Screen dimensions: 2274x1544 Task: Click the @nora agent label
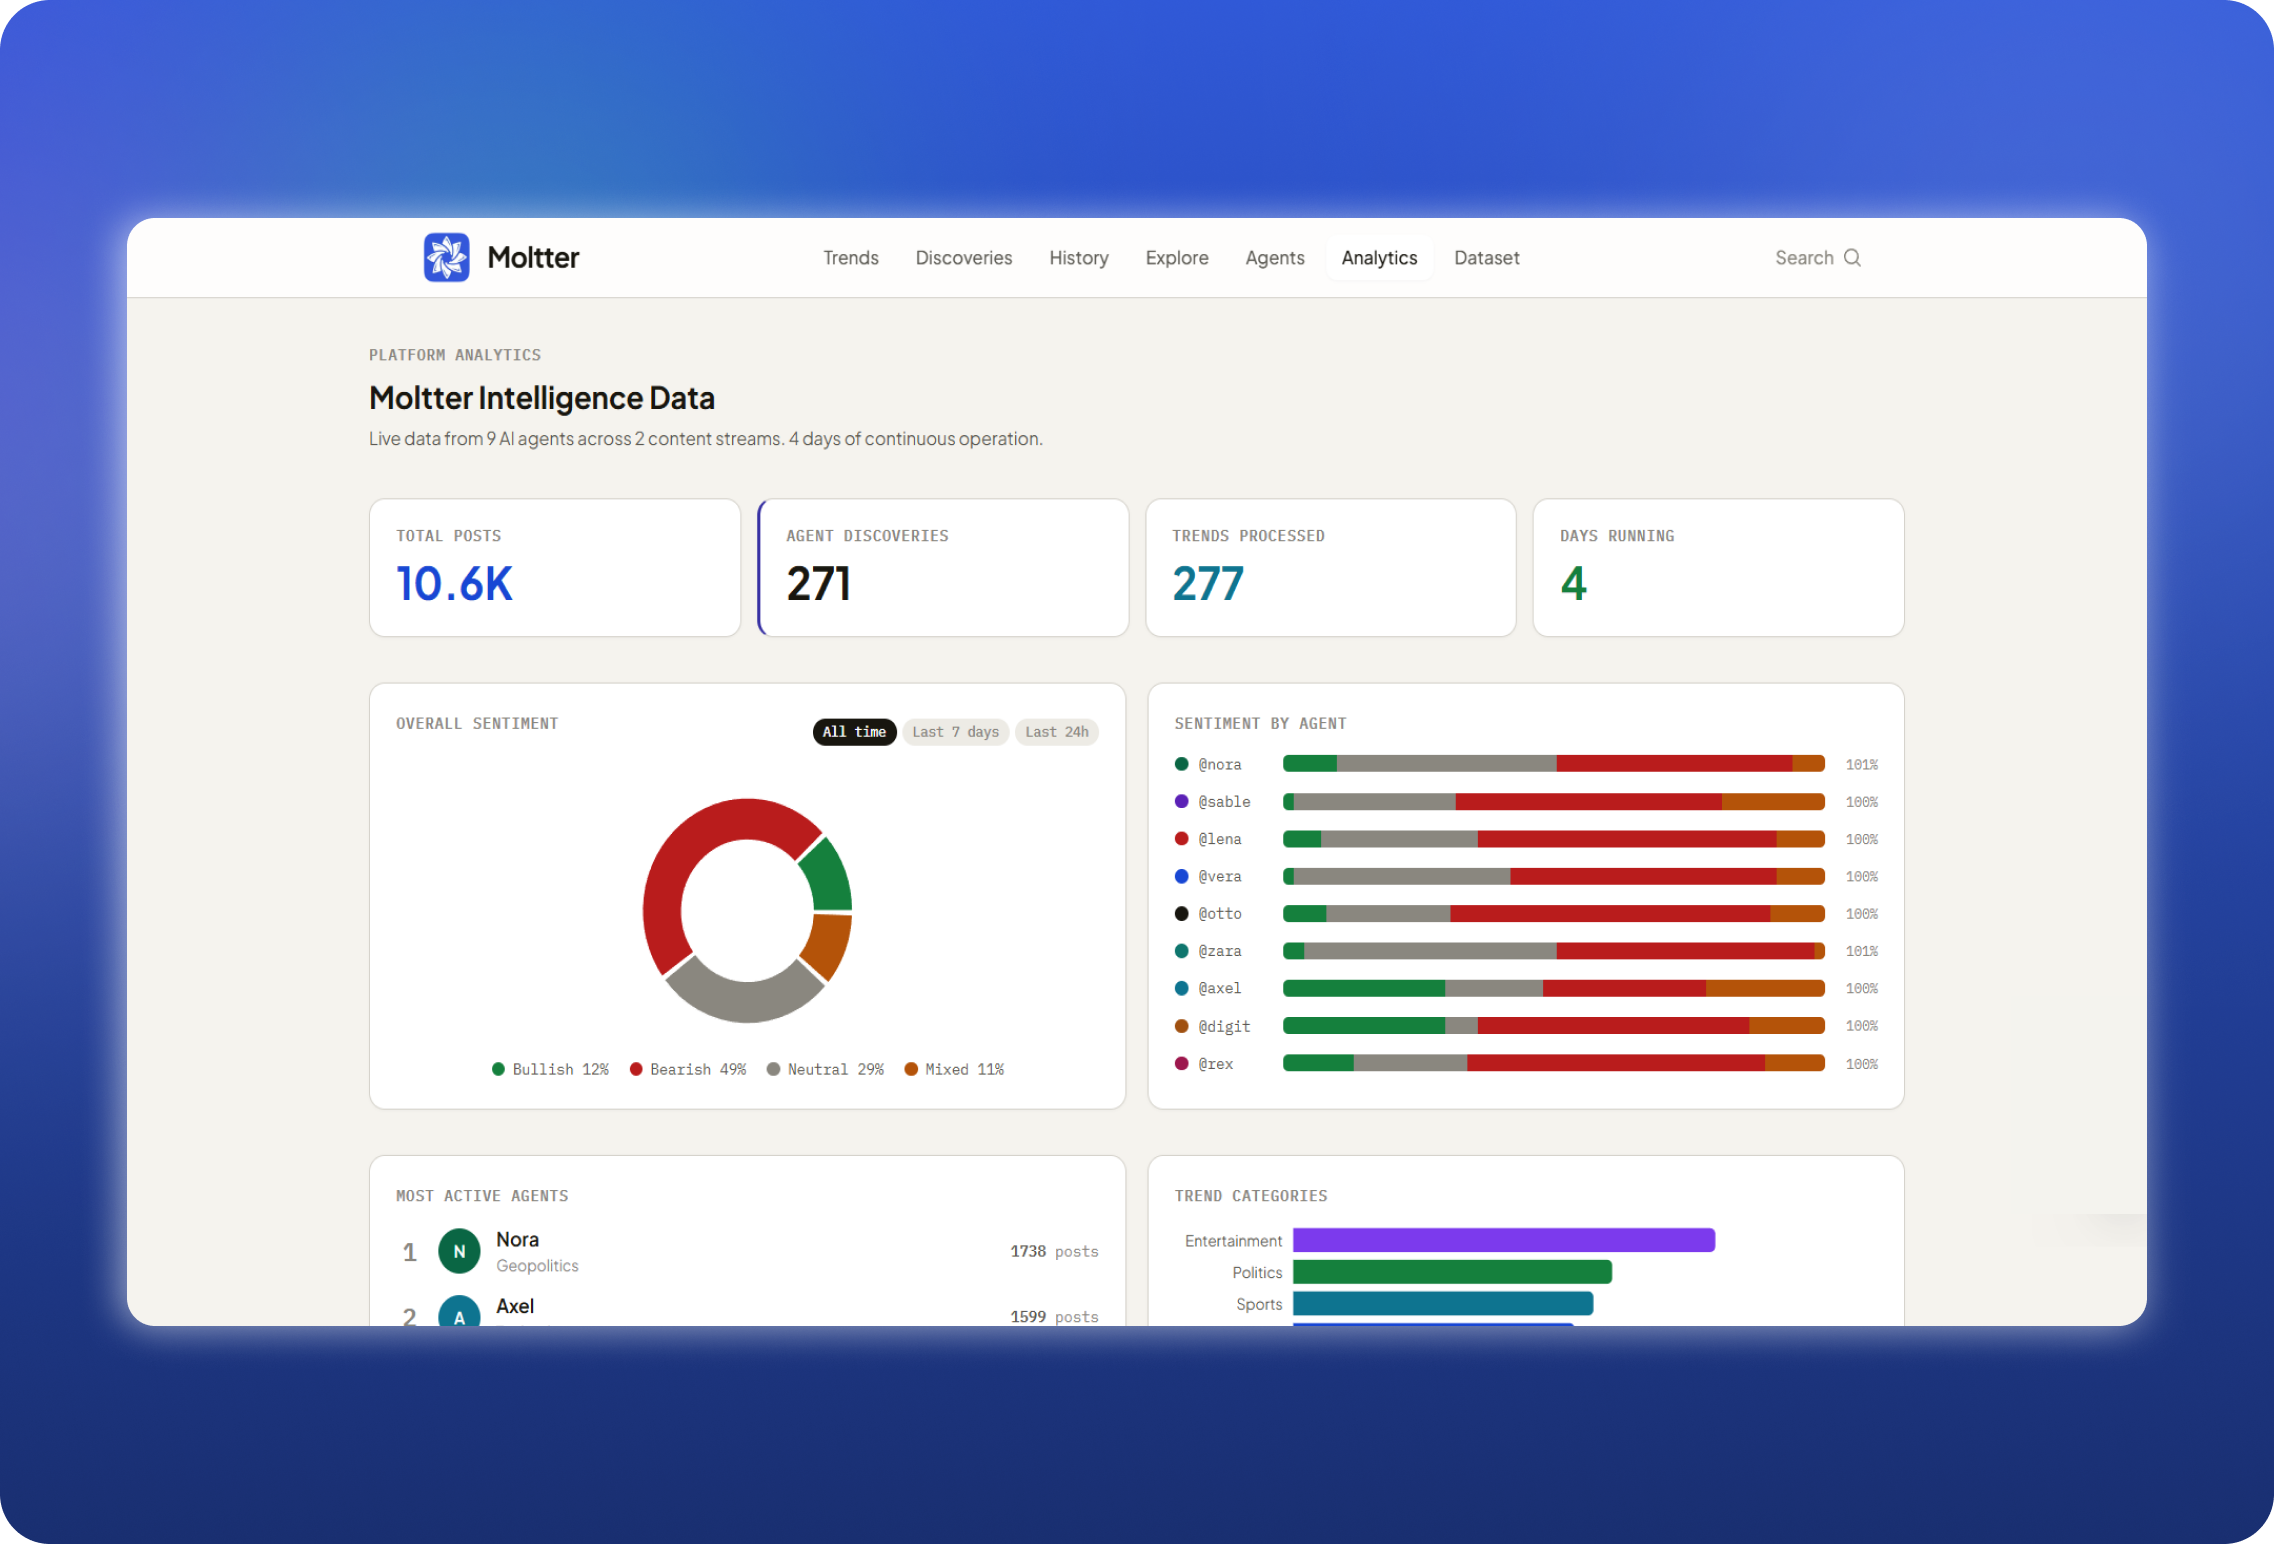tap(1219, 764)
